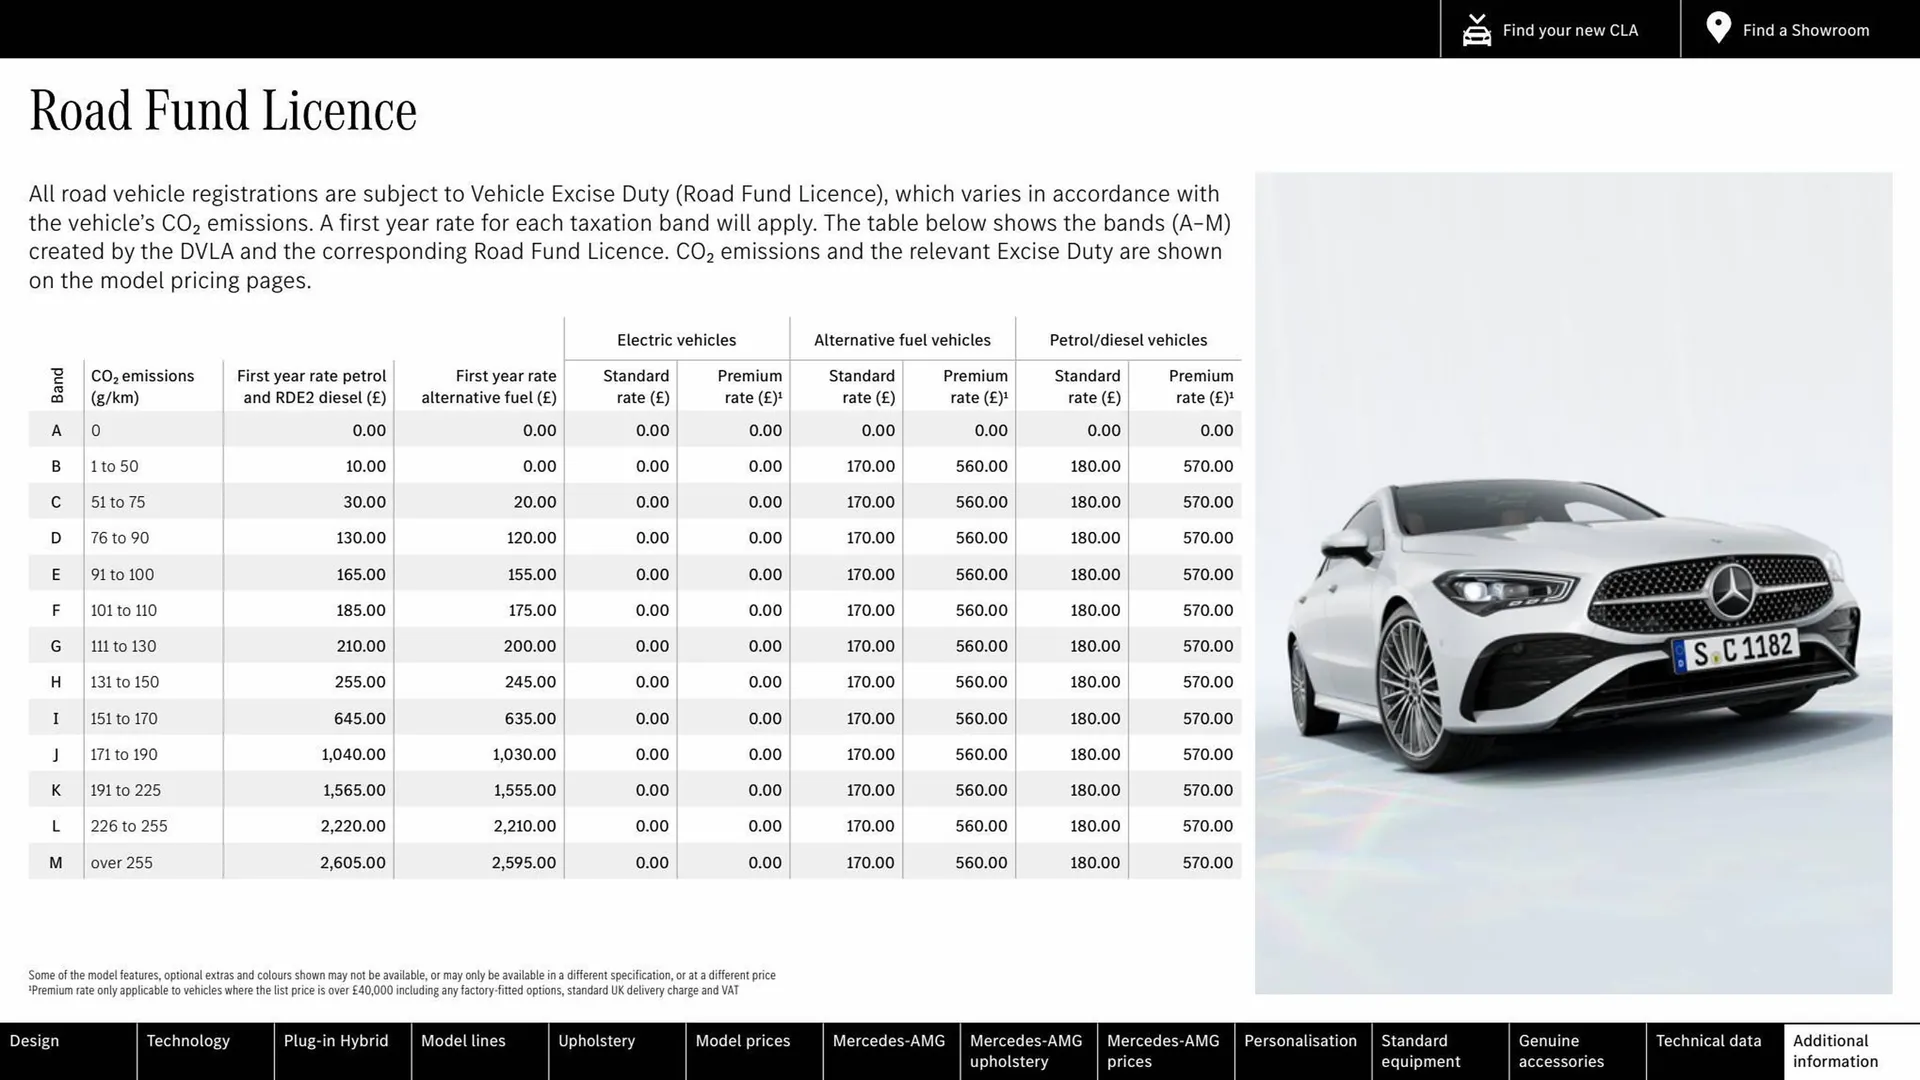Select the Mercedes-AMG tab

pos(889,1051)
